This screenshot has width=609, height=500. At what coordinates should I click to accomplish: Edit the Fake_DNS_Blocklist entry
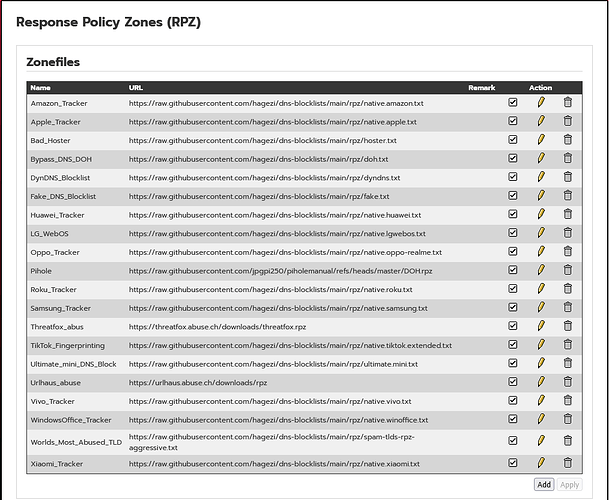pos(541,196)
